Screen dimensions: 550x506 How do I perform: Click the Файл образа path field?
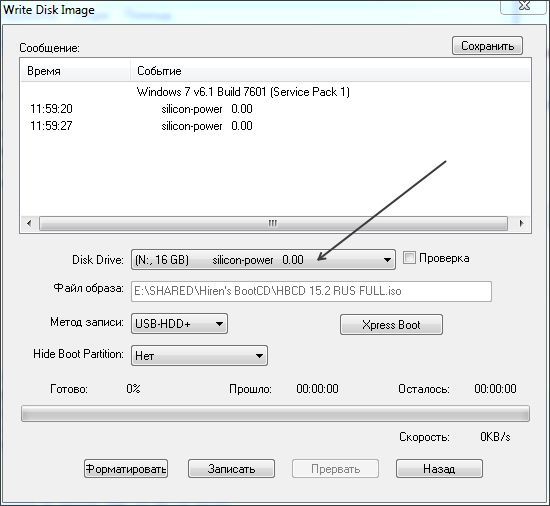(311, 291)
